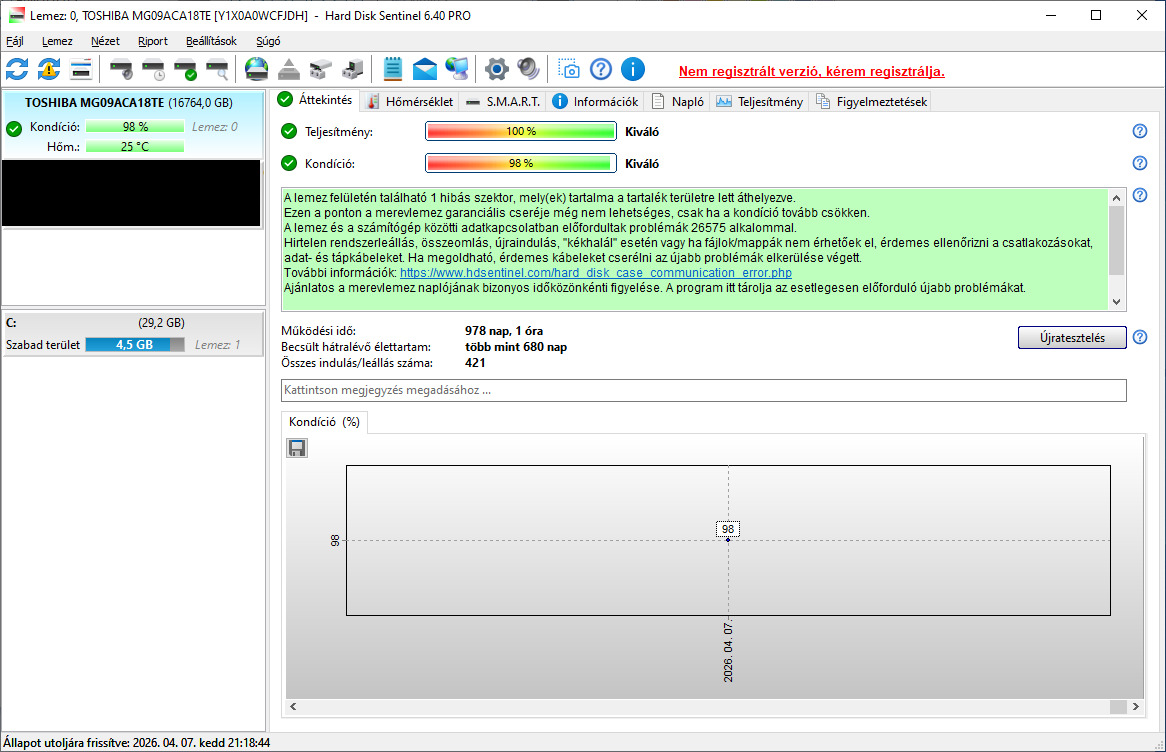Select the Kondíció (%) chart tab

tap(324, 422)
